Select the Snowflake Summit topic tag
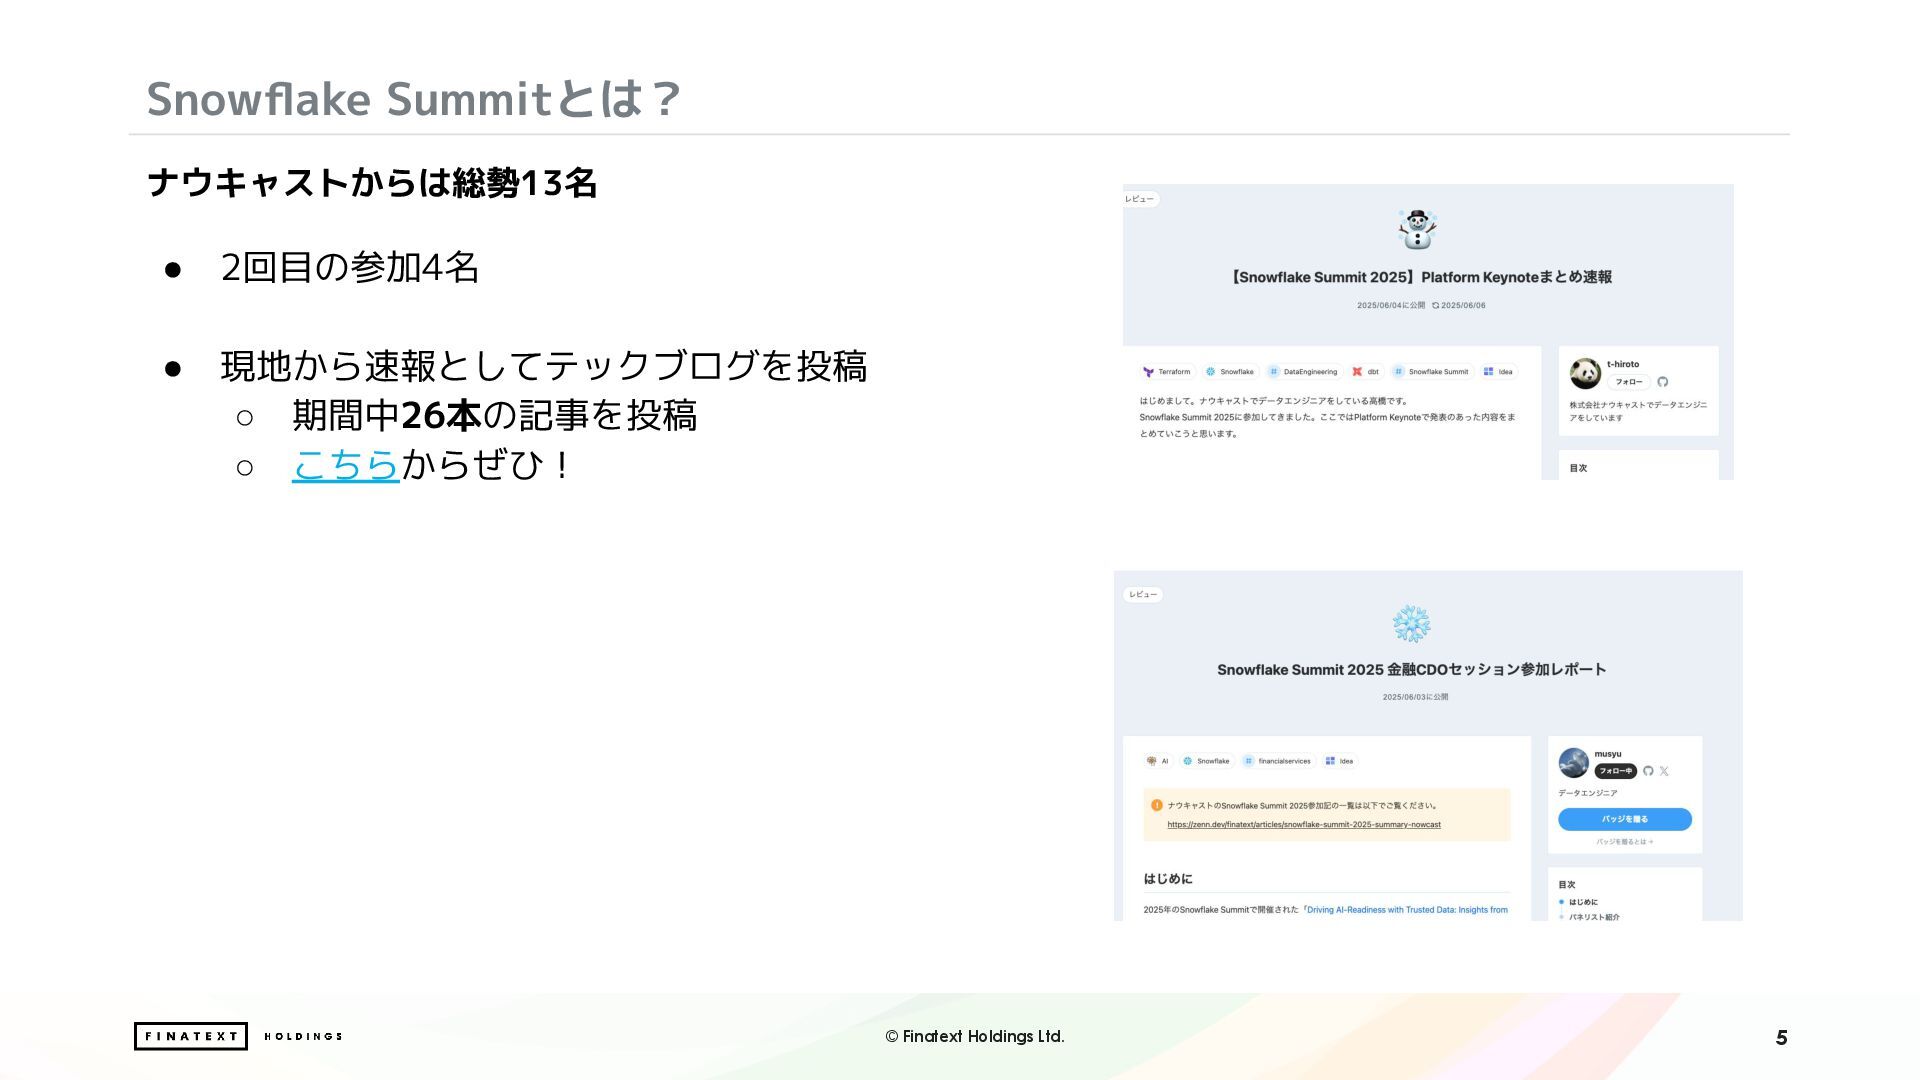The height and width of the screenshot is (1080, 1920). tap(1431, 372)
